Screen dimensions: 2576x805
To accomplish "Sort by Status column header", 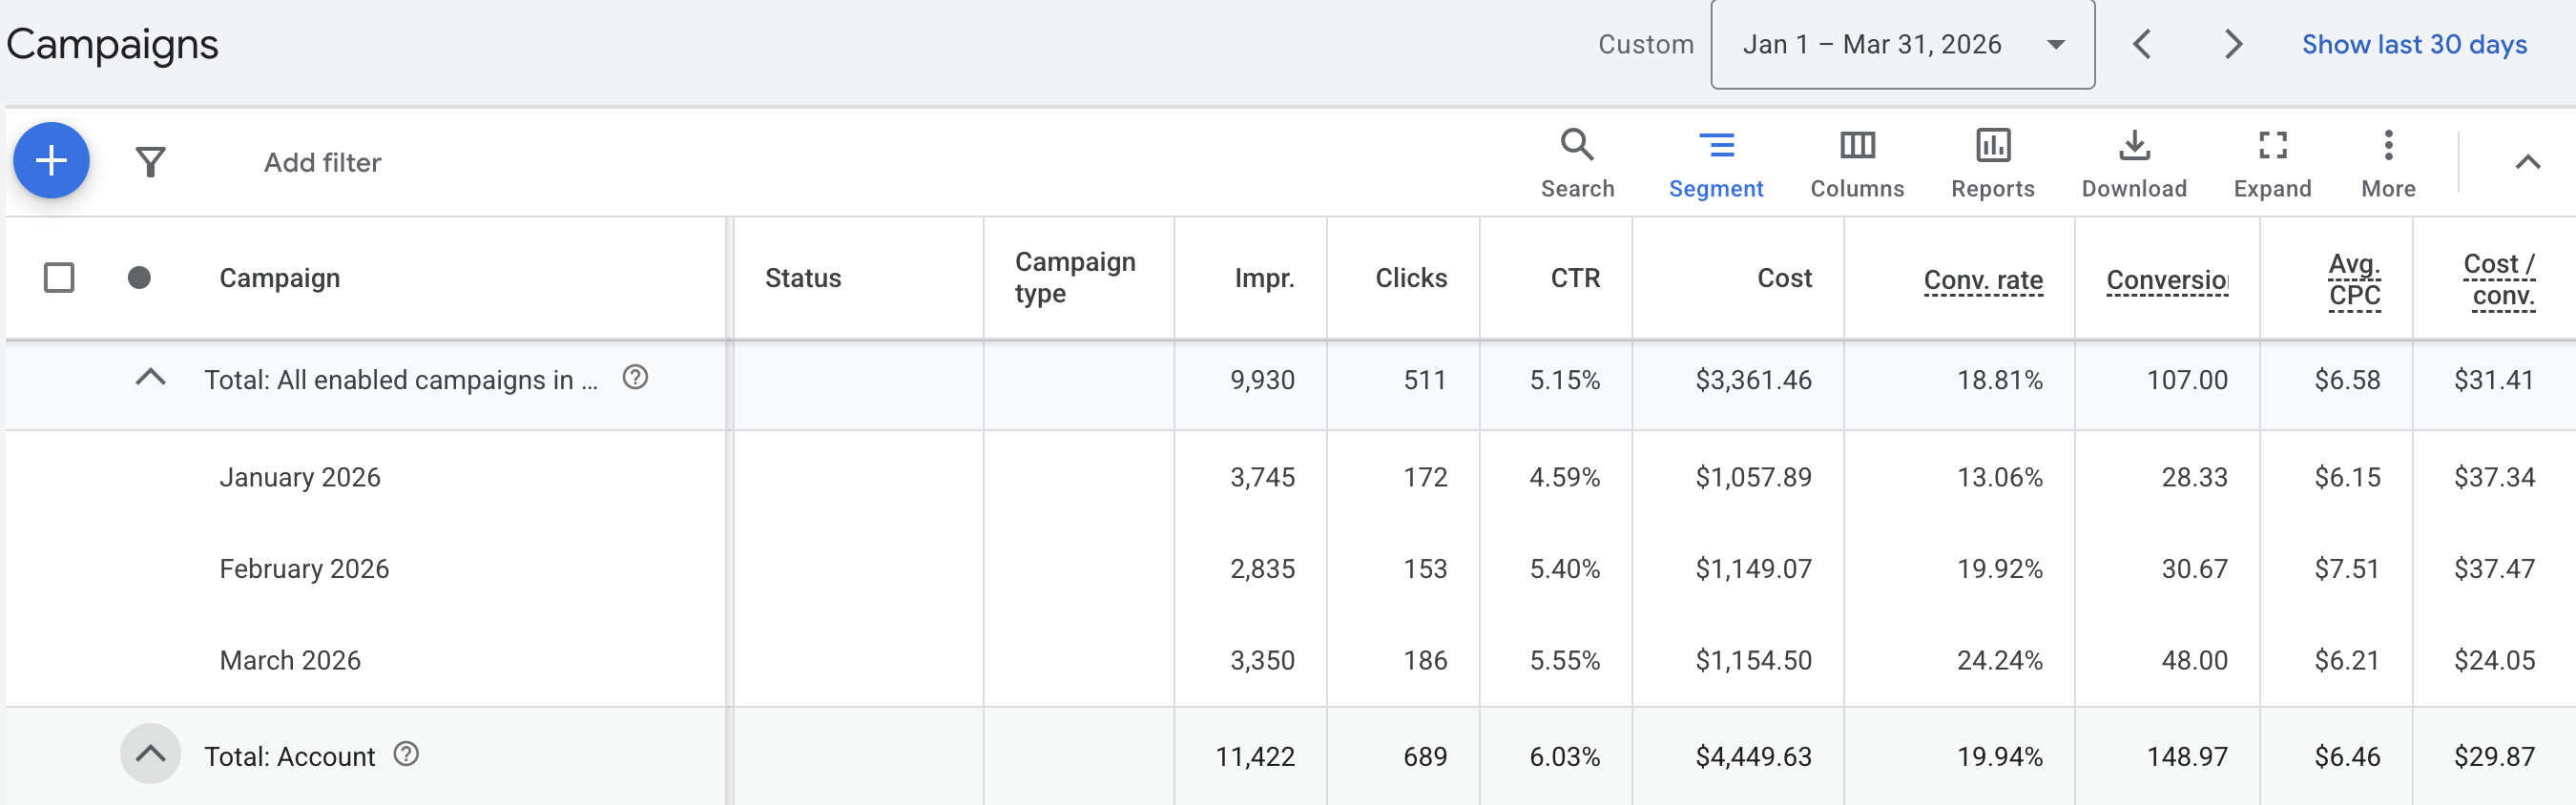I will [803, 278].
